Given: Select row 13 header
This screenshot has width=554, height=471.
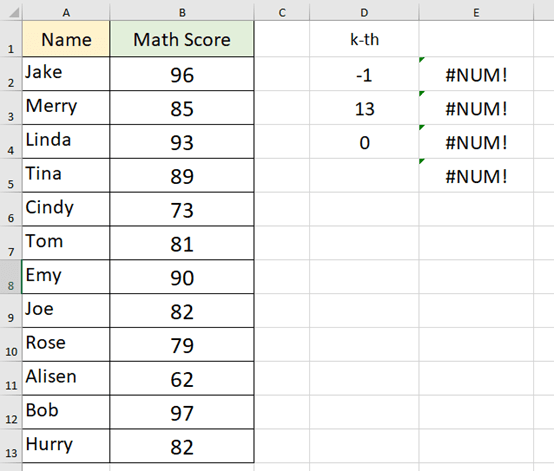Looking at the screenshot, I should click(x=11, y=446).
